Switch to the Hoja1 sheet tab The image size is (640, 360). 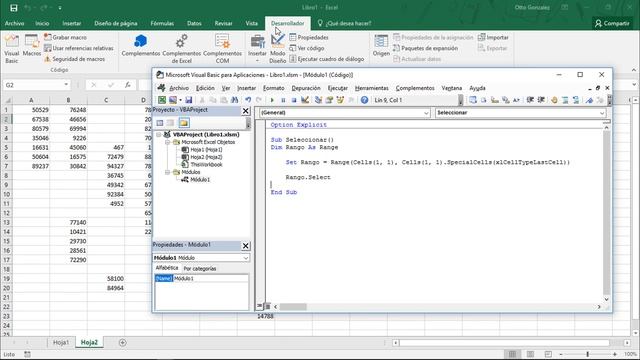click(x=61, y=342)
